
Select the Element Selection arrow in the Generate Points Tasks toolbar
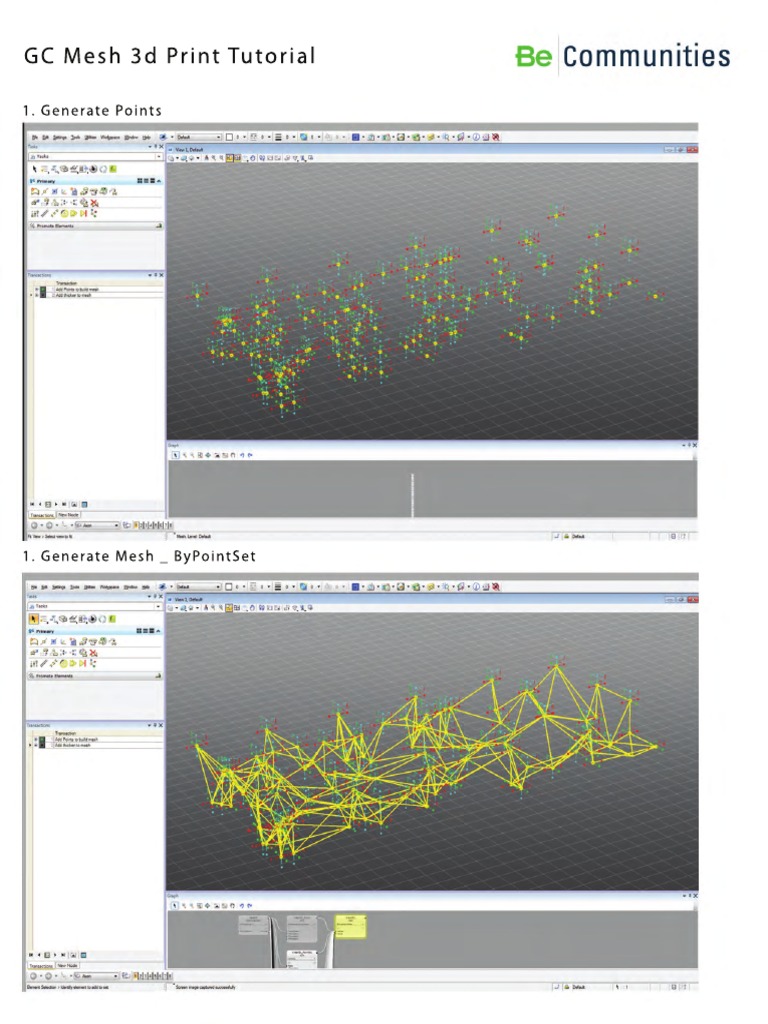tap(35, 169)
